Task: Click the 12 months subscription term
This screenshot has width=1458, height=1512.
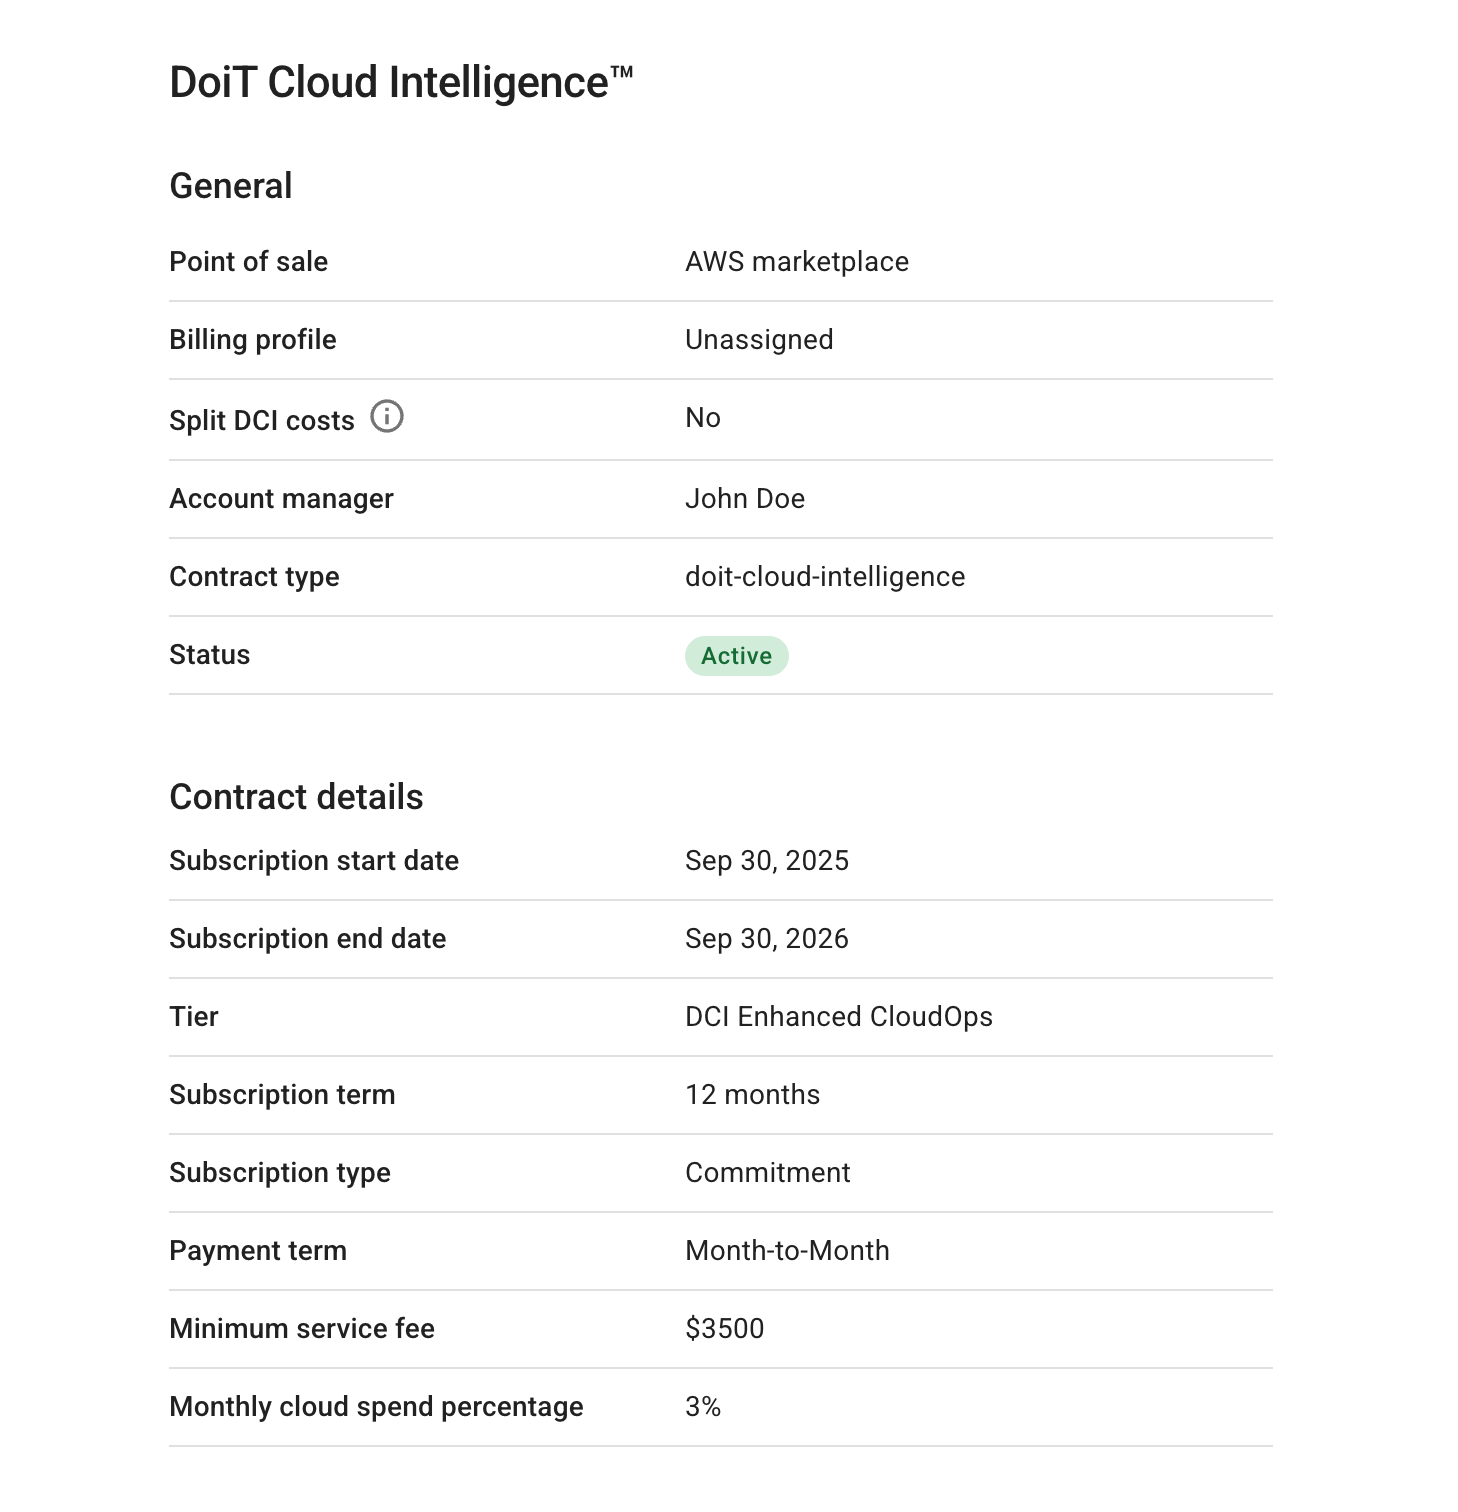Action: click(x=752, y=1094)
